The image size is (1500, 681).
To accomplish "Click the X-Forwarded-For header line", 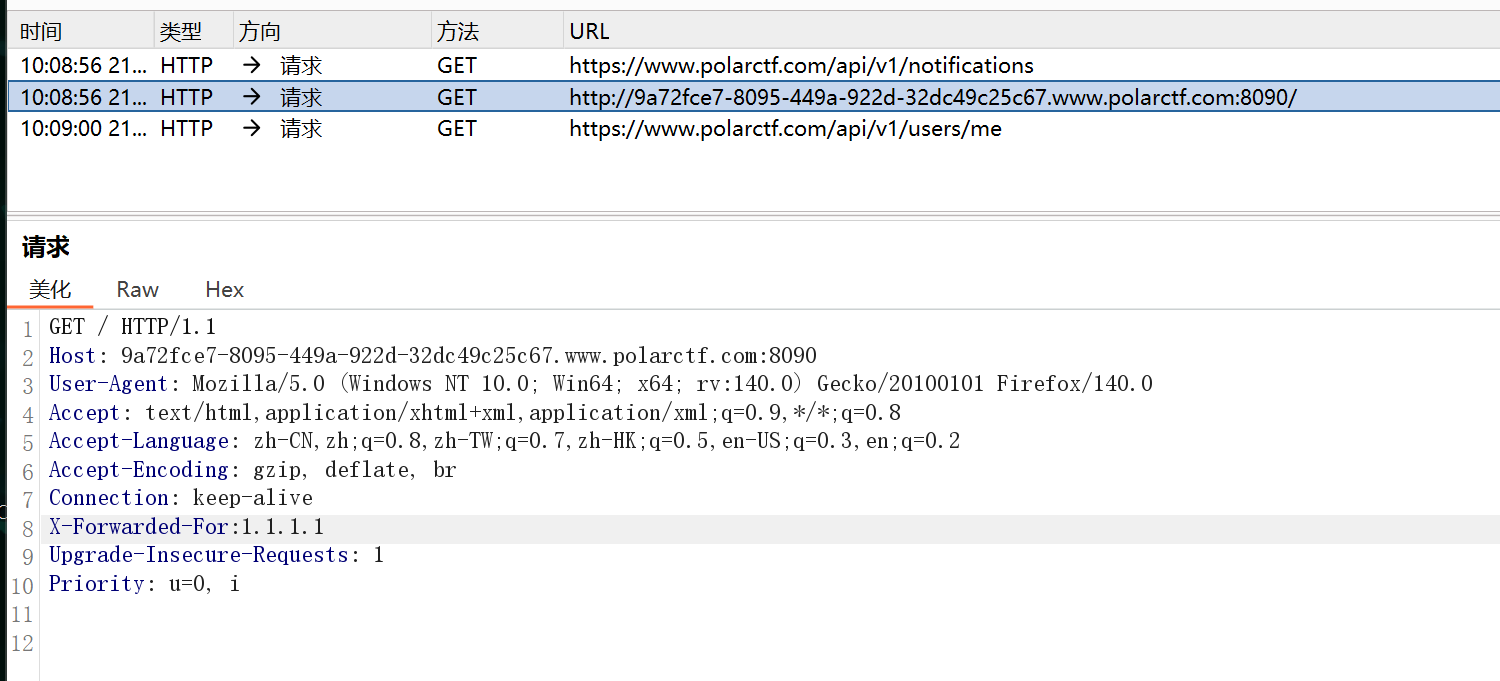I will tap(187, 527).
